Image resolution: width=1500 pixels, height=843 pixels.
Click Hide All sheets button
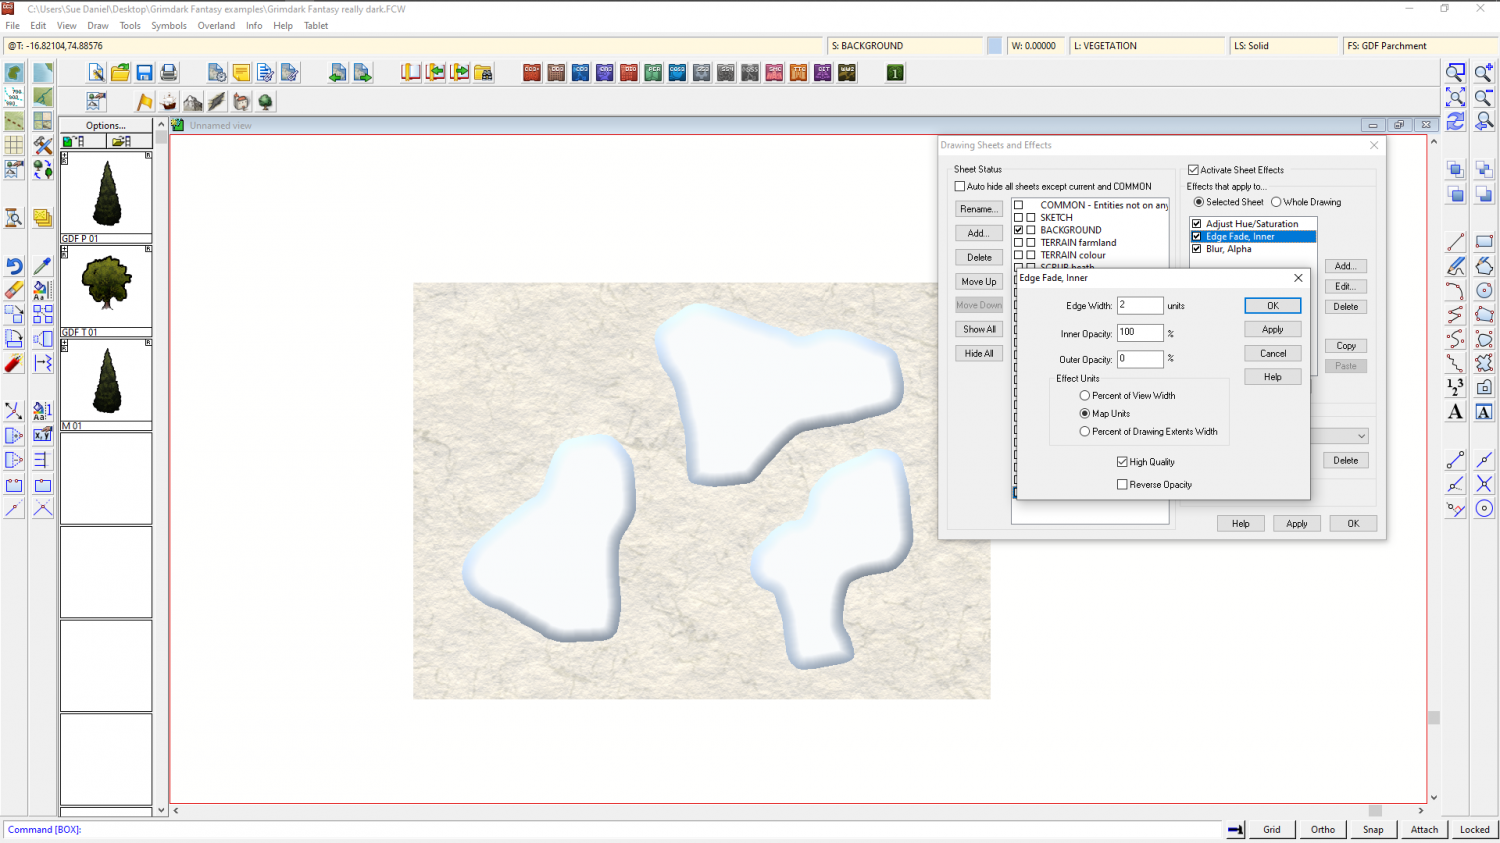[x=979, y=353]
